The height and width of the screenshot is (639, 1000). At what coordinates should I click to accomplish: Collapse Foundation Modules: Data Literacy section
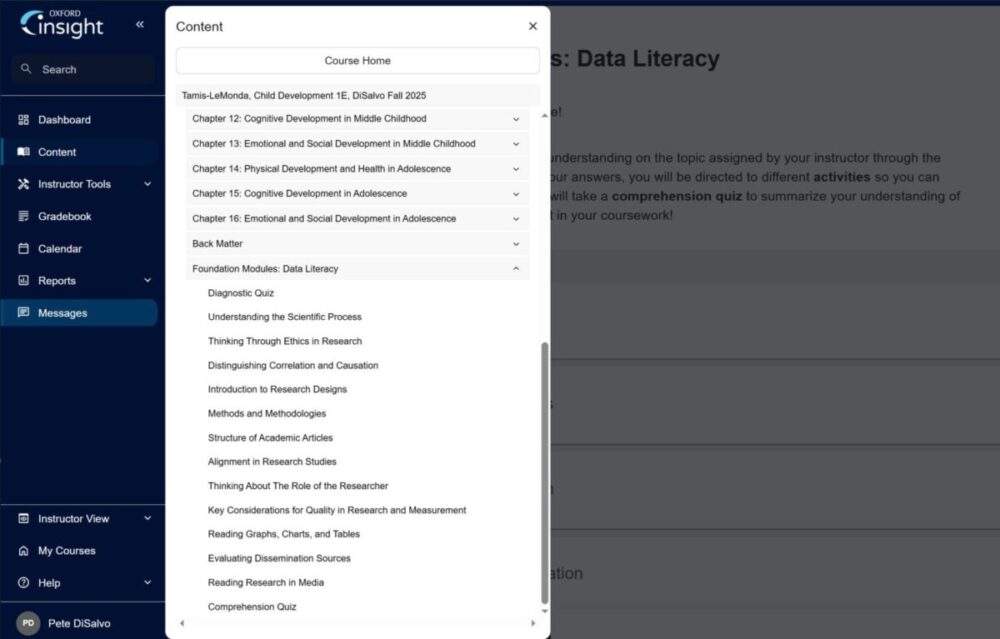[x=516, y=269]
